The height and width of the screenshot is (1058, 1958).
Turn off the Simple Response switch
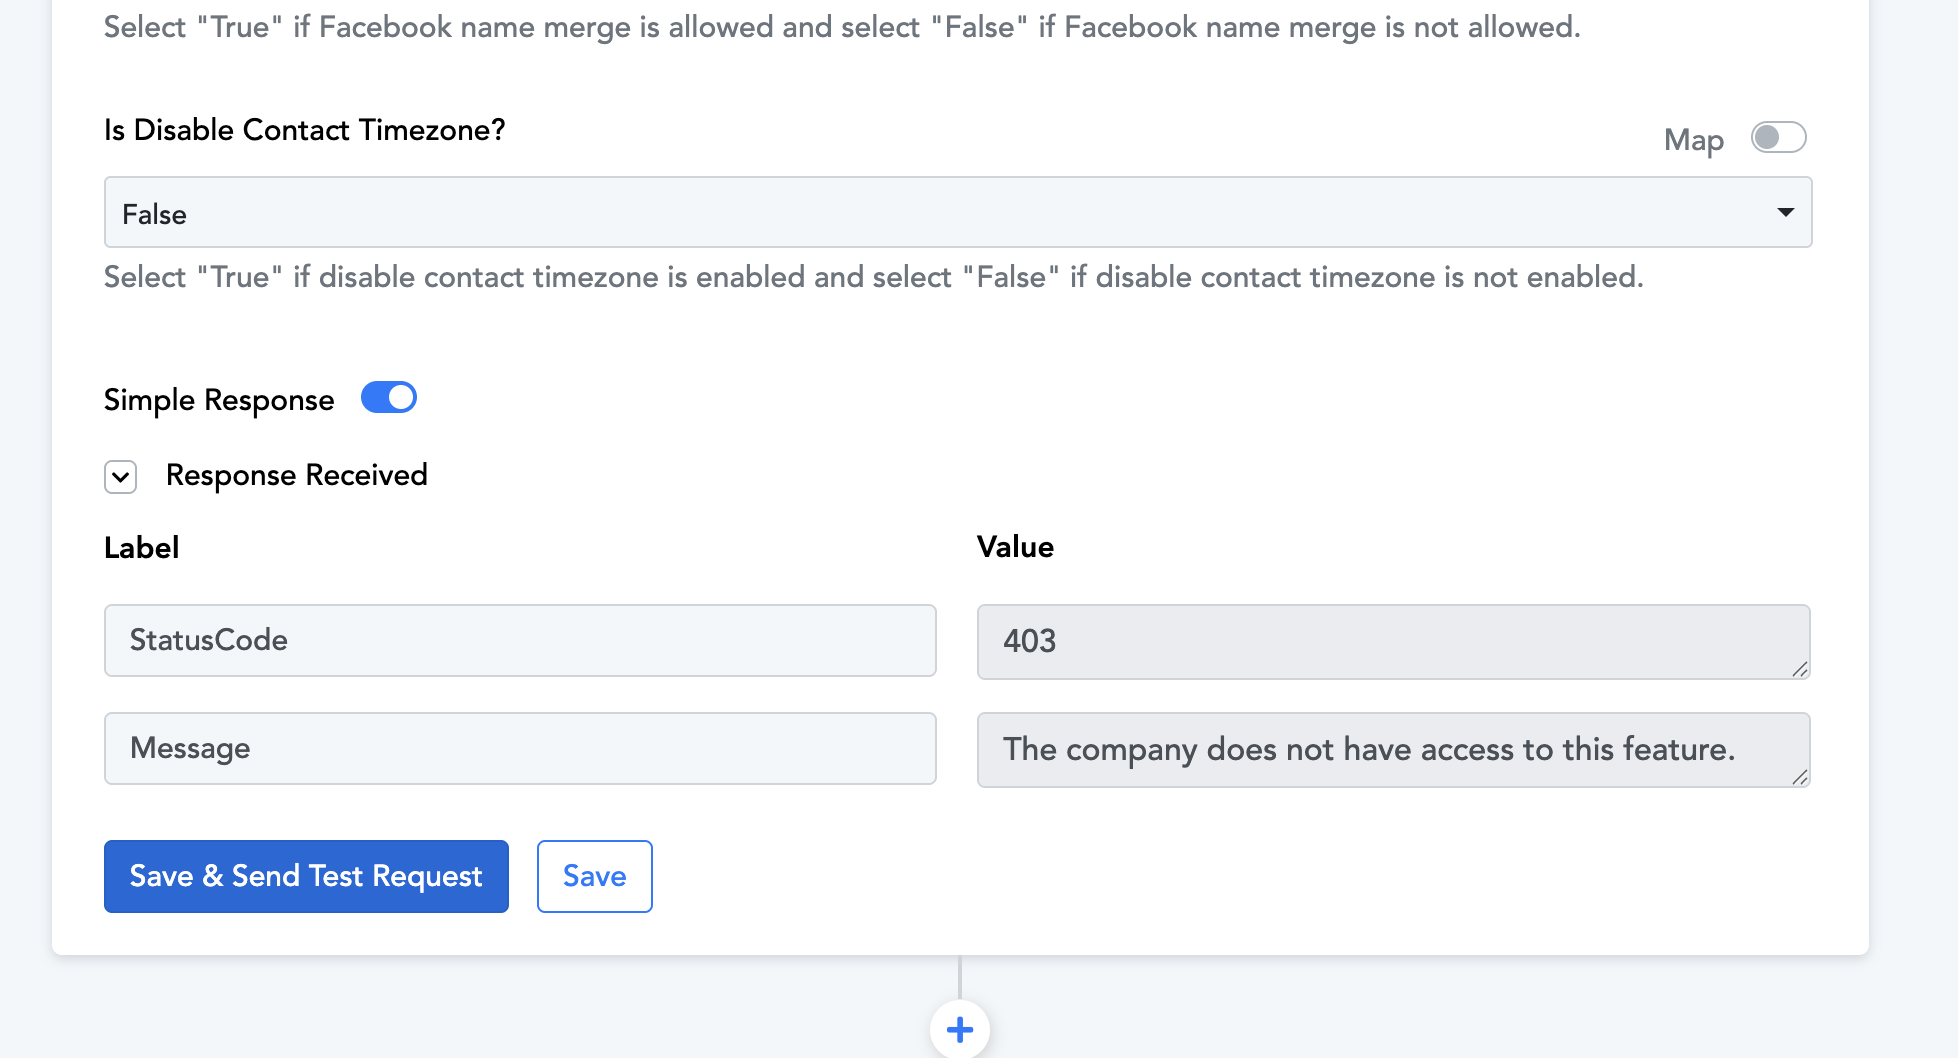click(x=388, y=397)
